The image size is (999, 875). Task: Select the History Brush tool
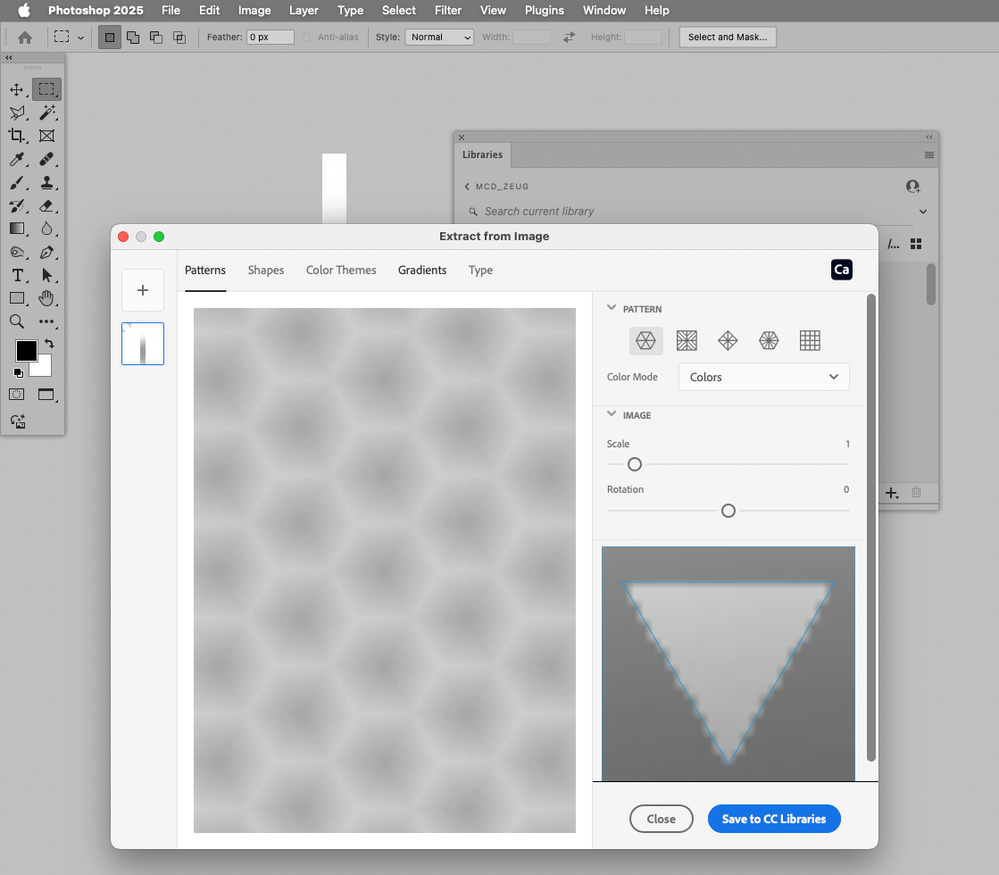pos(17,206)
